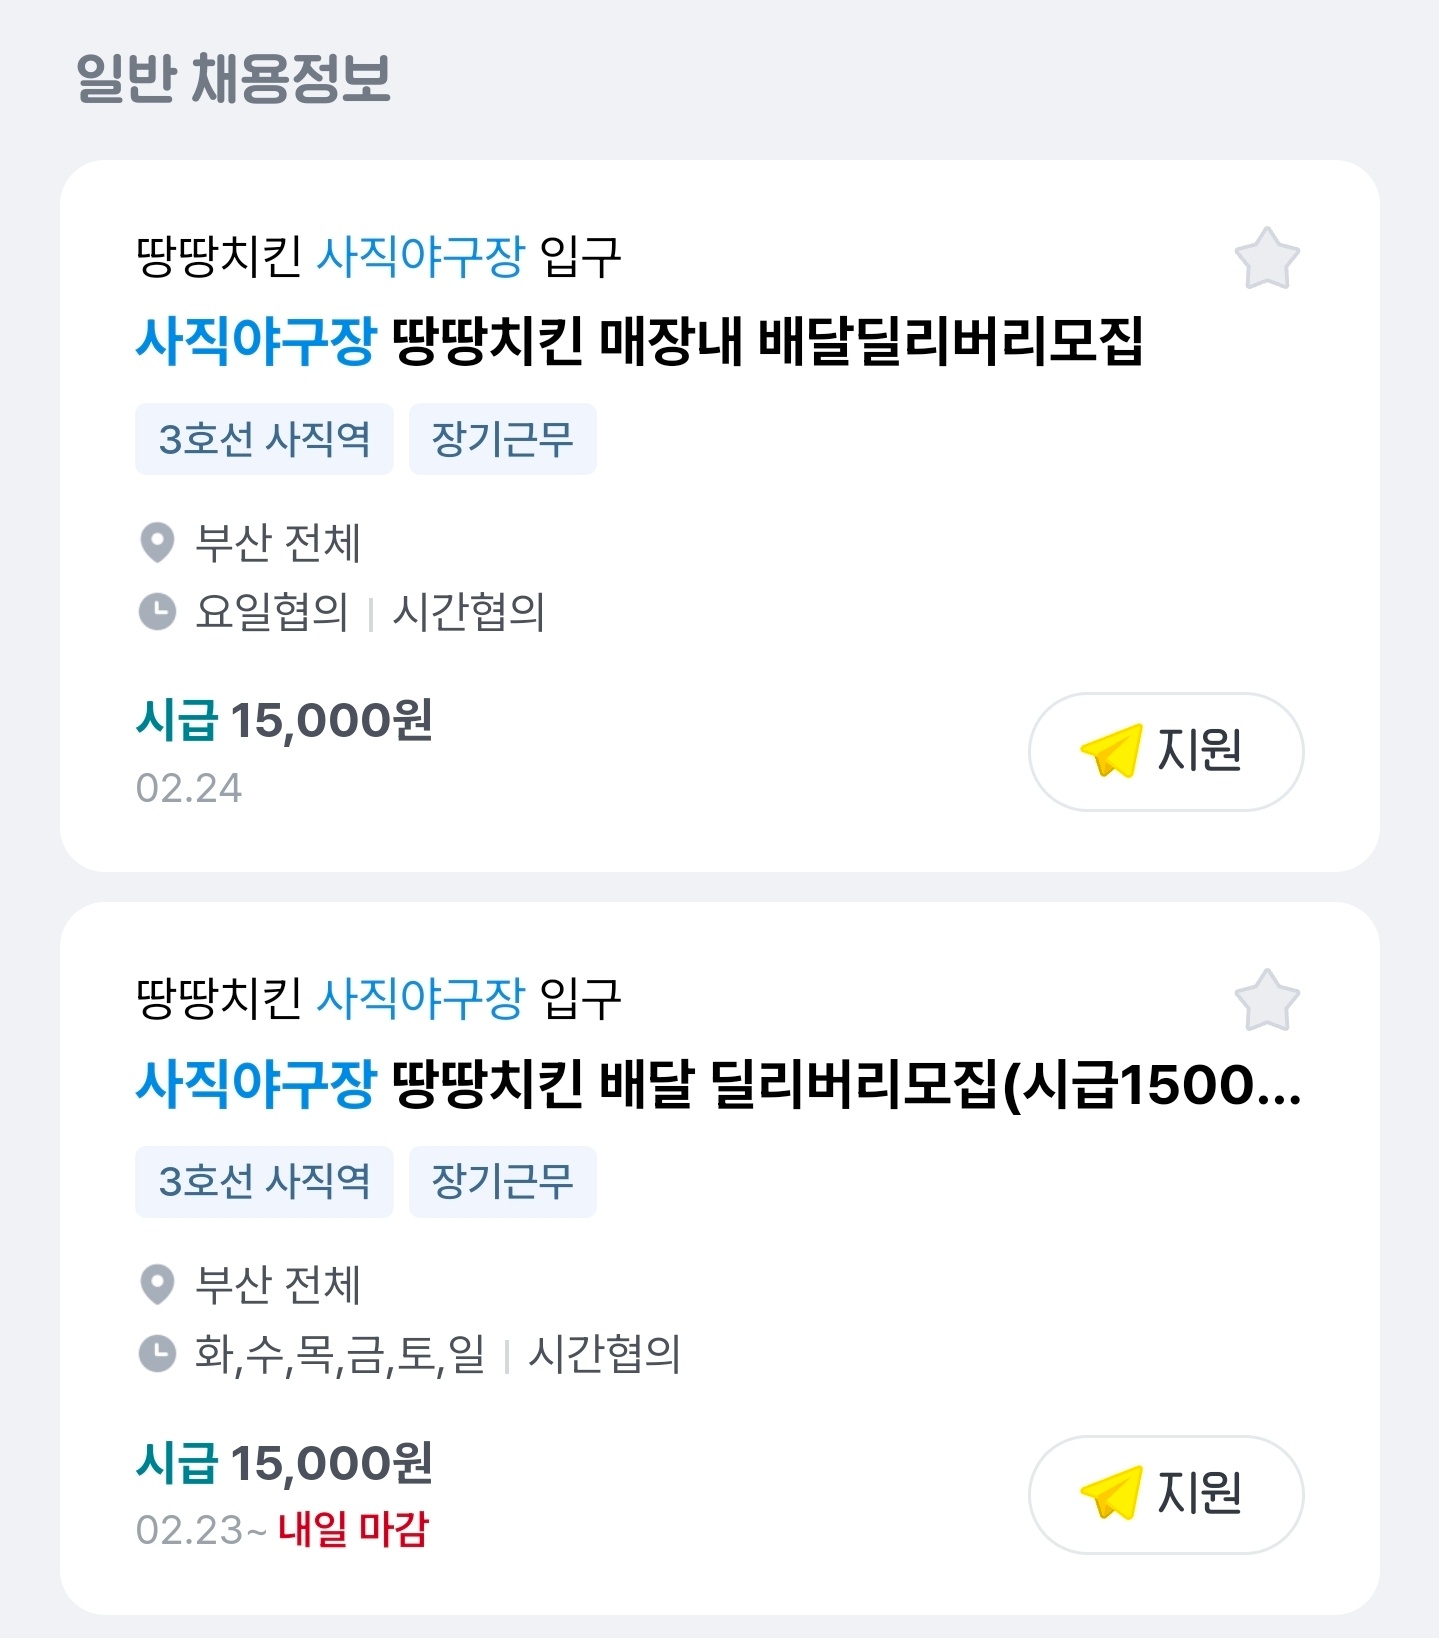Image resolution: width=1439 pixels, height=1638 pixels.
Task: Favorite the second job listing with the star
Action: (x=1266, y=1001)
